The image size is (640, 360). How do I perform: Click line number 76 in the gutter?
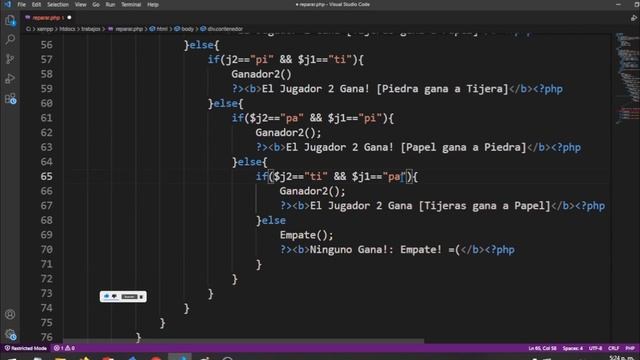[47, 337]
